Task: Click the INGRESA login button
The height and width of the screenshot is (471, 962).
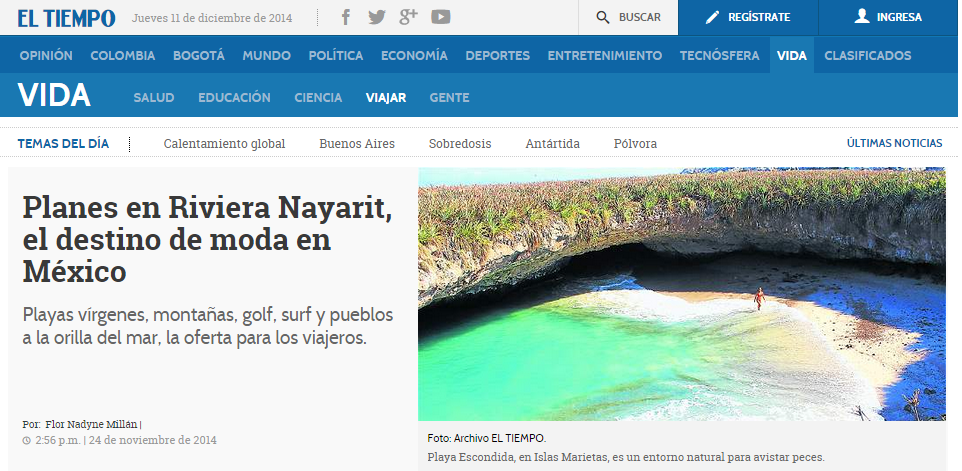Action: point(888,18)
